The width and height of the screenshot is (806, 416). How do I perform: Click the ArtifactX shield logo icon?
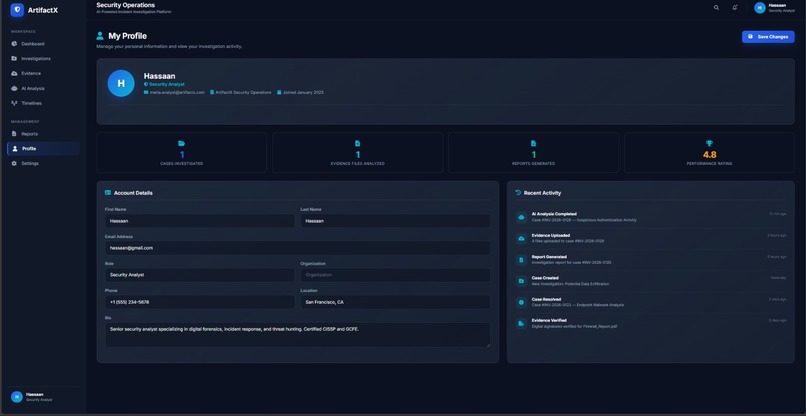click(x=17, y=10)
